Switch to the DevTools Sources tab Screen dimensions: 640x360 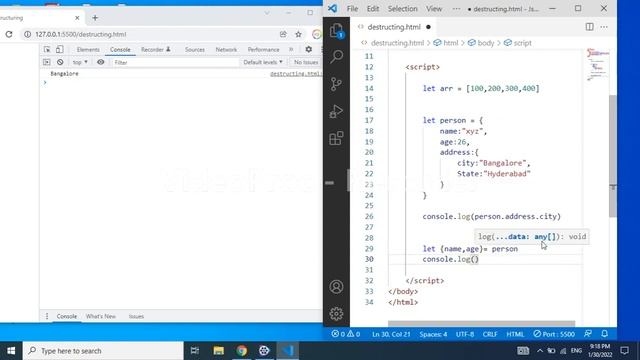coord(195,49)
